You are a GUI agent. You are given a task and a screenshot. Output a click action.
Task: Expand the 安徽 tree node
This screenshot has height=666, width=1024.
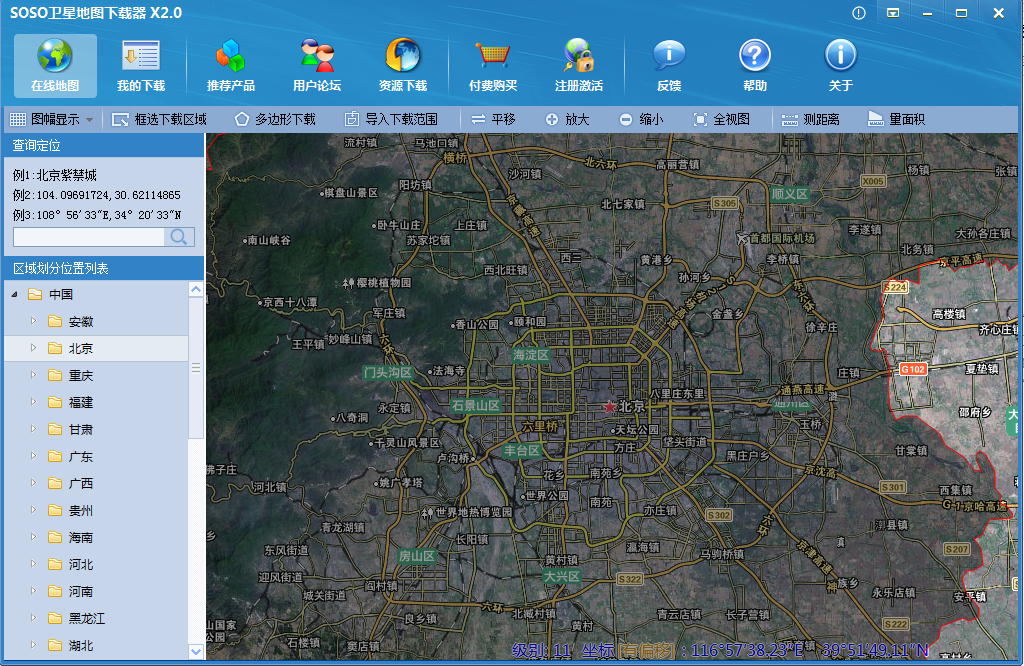33,321
